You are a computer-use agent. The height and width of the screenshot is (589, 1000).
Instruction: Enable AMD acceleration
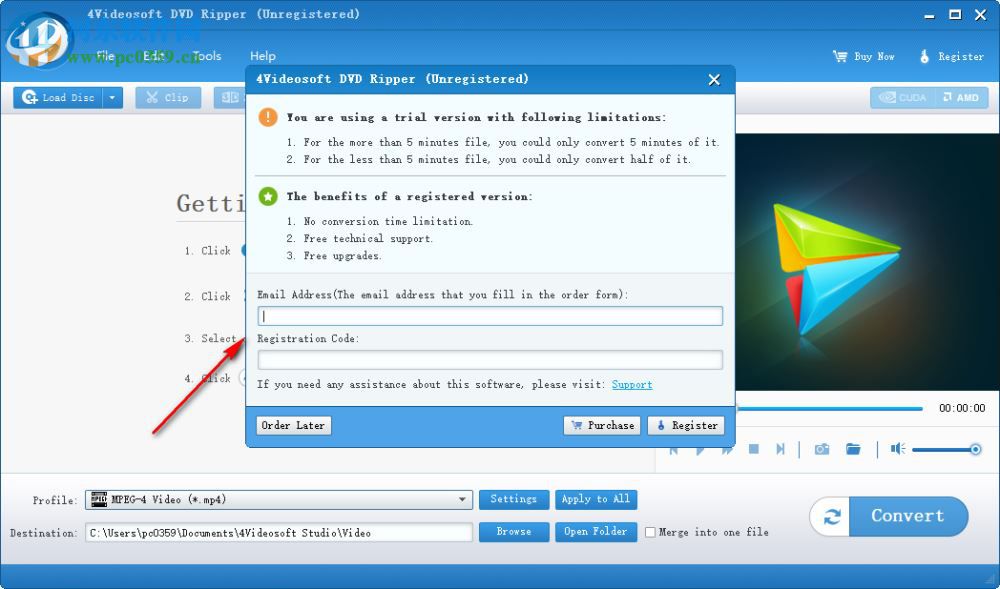(x=961, y=97)
